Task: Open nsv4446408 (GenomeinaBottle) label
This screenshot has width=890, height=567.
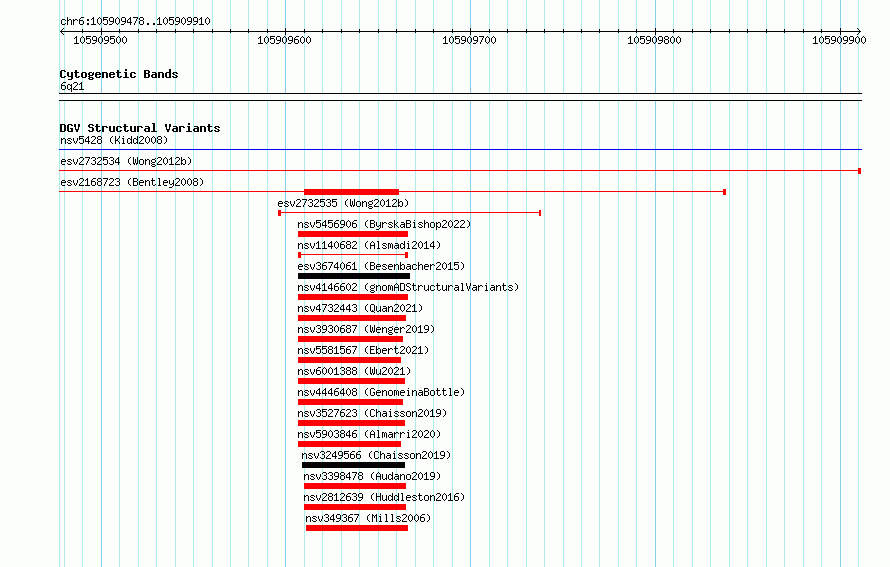Action: pyautogui.click(x=381, y=392)
